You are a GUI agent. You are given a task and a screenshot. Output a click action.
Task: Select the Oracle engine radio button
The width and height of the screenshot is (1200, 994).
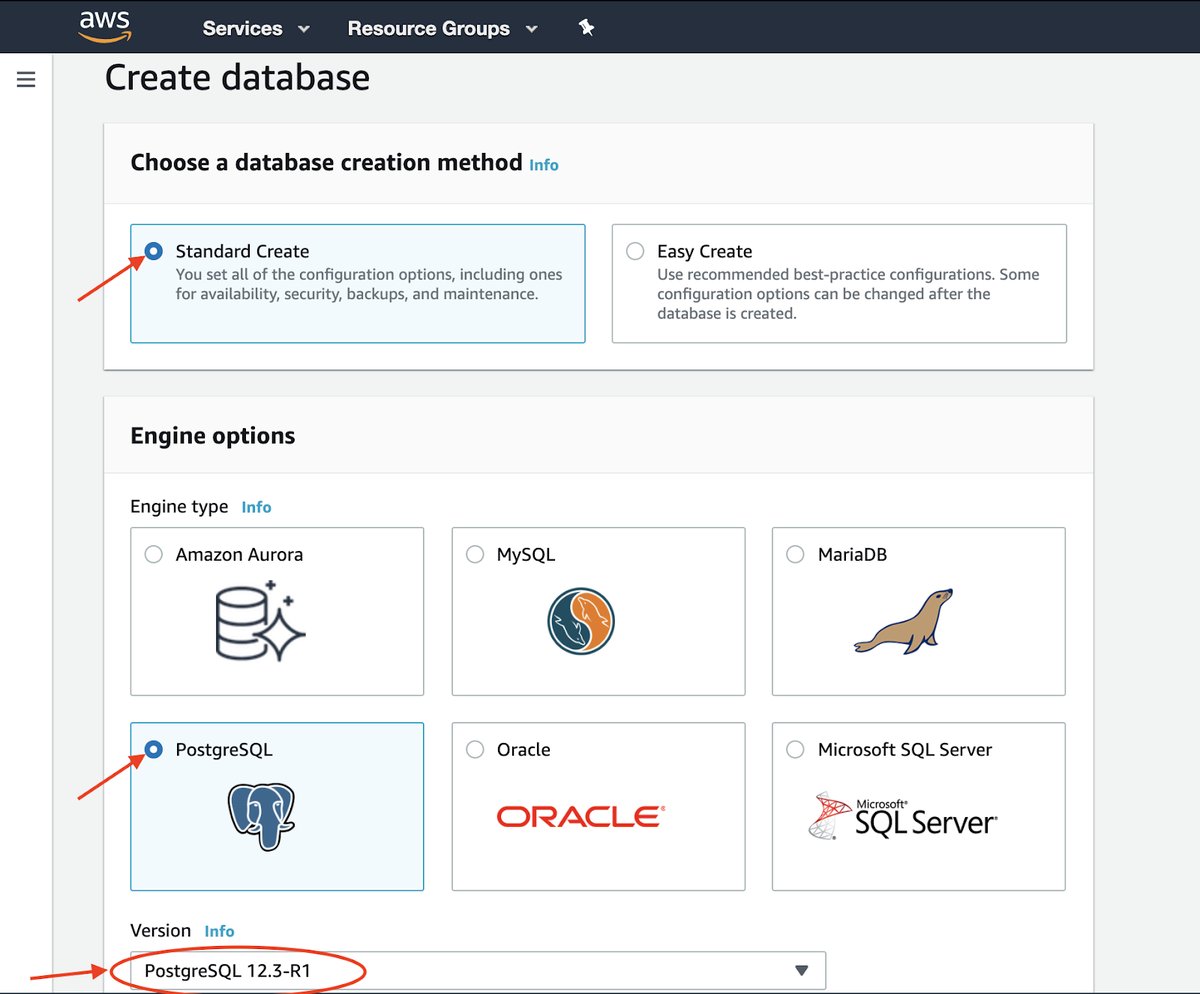pyautogui.click(x=475, y=749)
